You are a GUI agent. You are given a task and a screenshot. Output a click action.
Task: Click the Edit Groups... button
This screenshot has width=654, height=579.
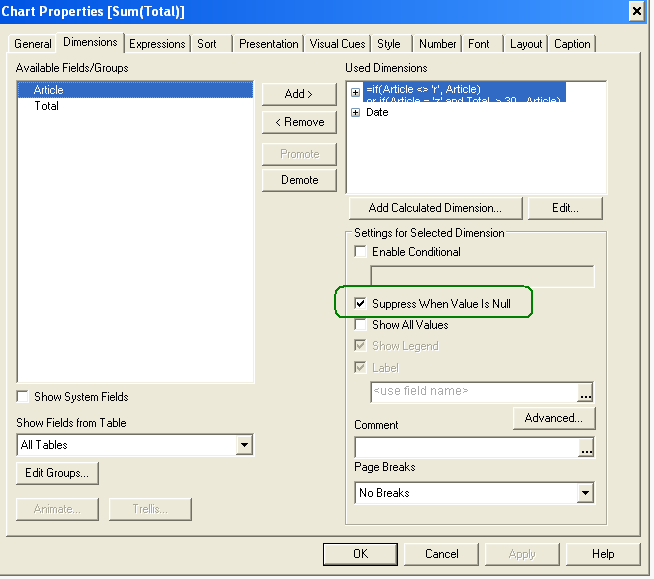57,473
